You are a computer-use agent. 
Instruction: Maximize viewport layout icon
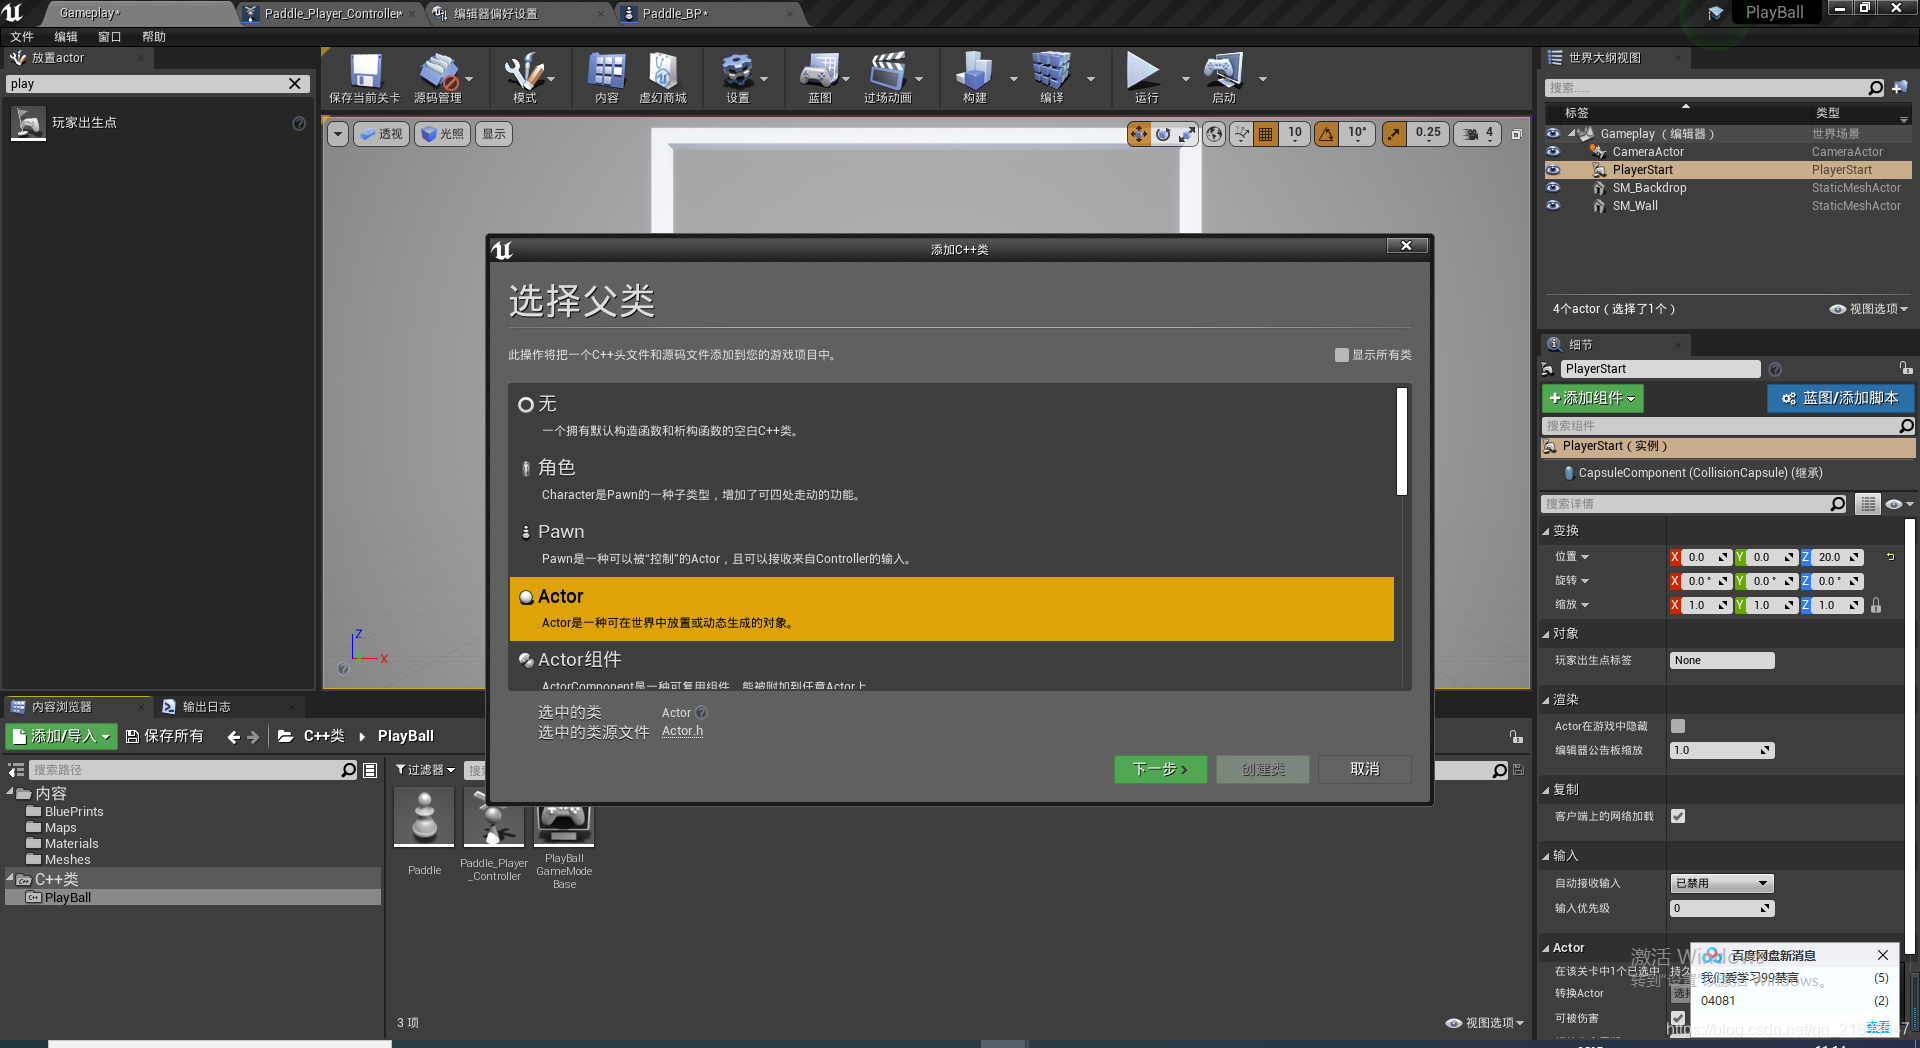(1517, 134)
